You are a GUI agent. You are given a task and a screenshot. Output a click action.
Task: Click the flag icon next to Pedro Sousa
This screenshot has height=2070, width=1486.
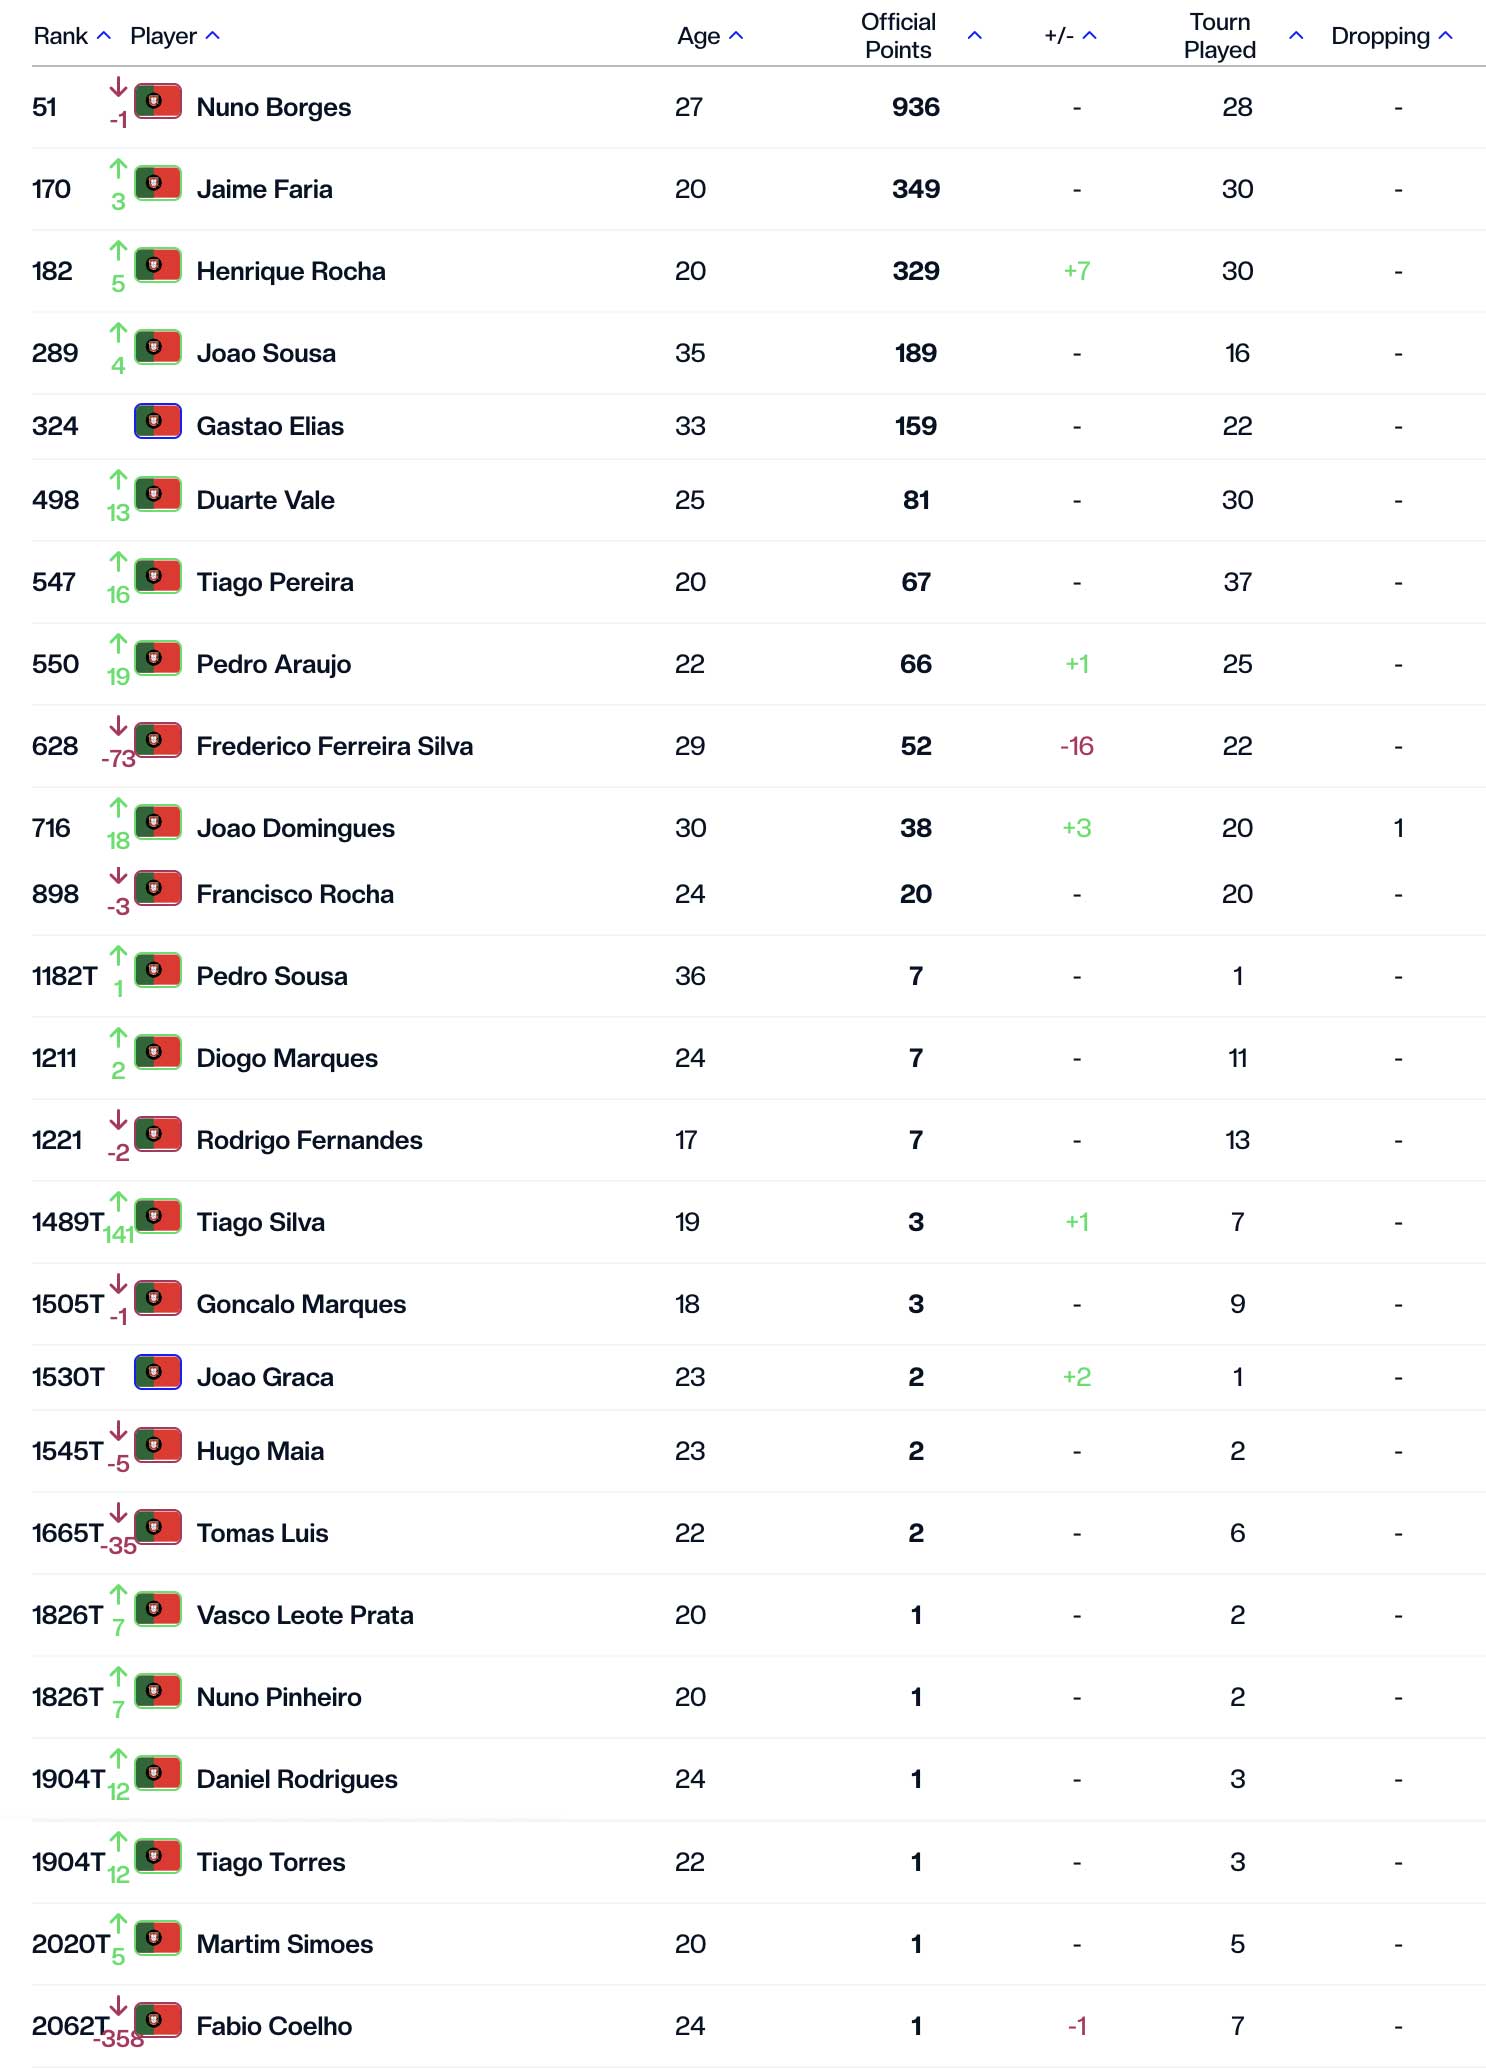[x=158, y=971]
